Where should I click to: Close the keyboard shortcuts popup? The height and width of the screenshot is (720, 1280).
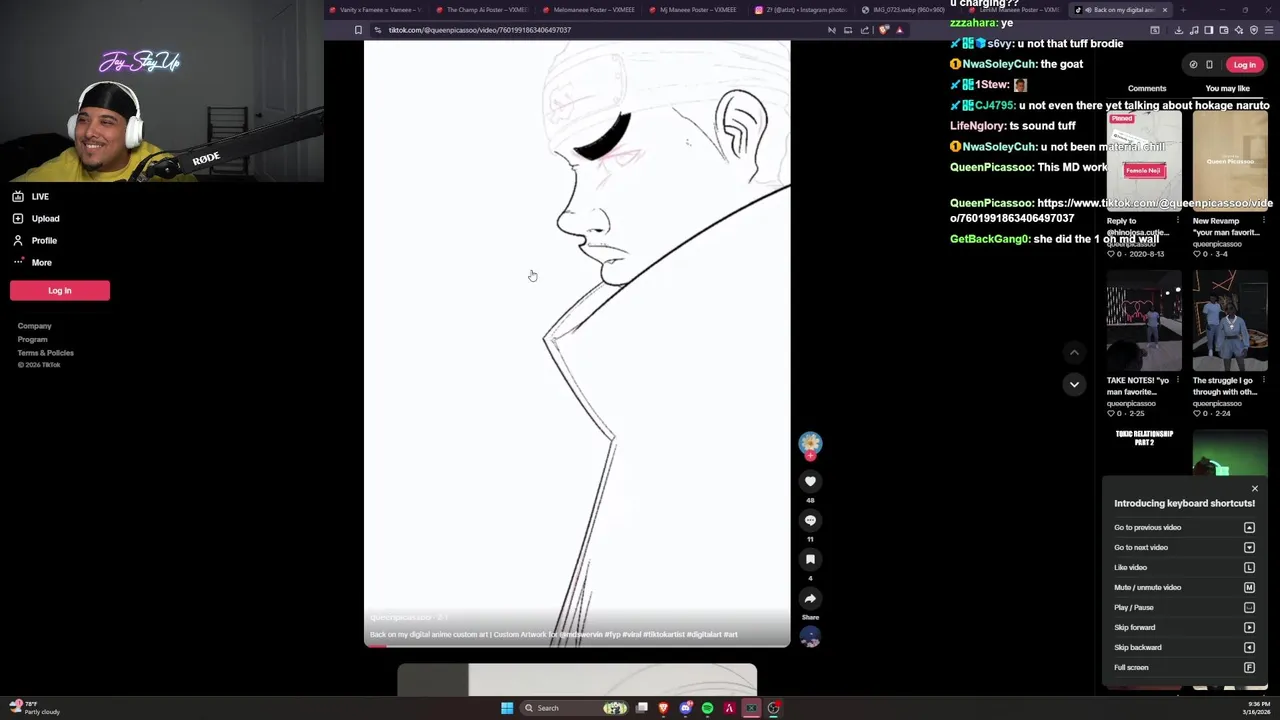coord(1255,489)
